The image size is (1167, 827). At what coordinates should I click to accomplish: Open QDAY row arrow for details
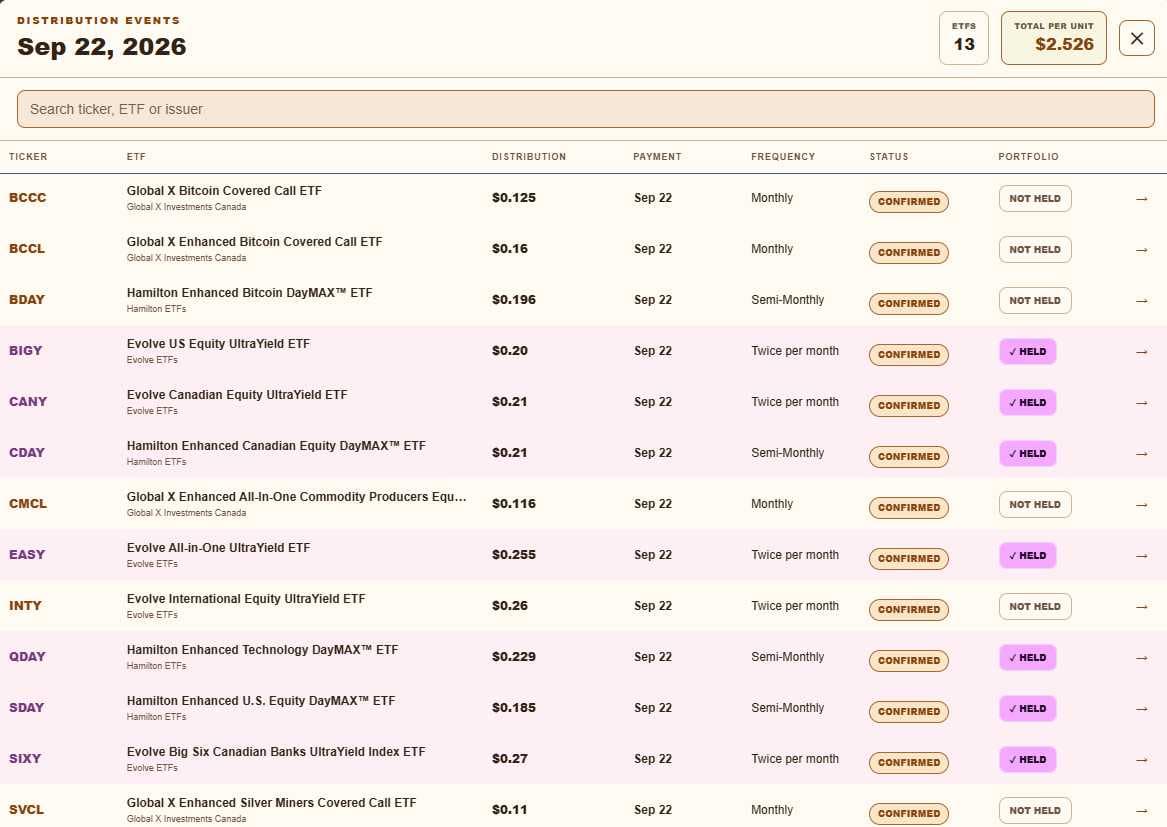coord(1141,658)
